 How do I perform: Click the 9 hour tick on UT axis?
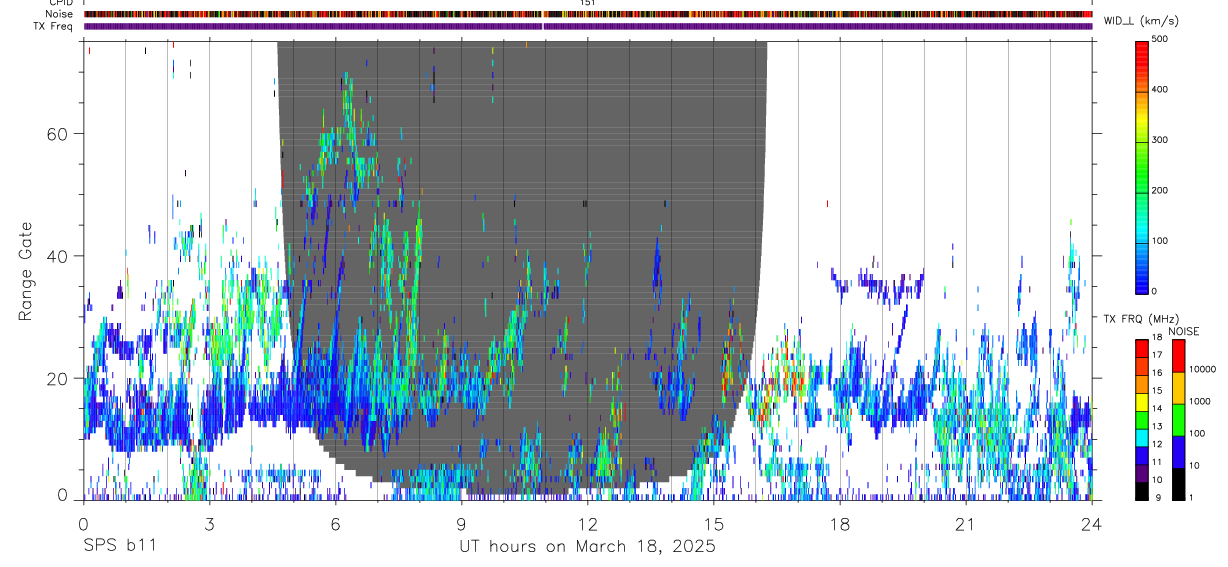(461, 524)
